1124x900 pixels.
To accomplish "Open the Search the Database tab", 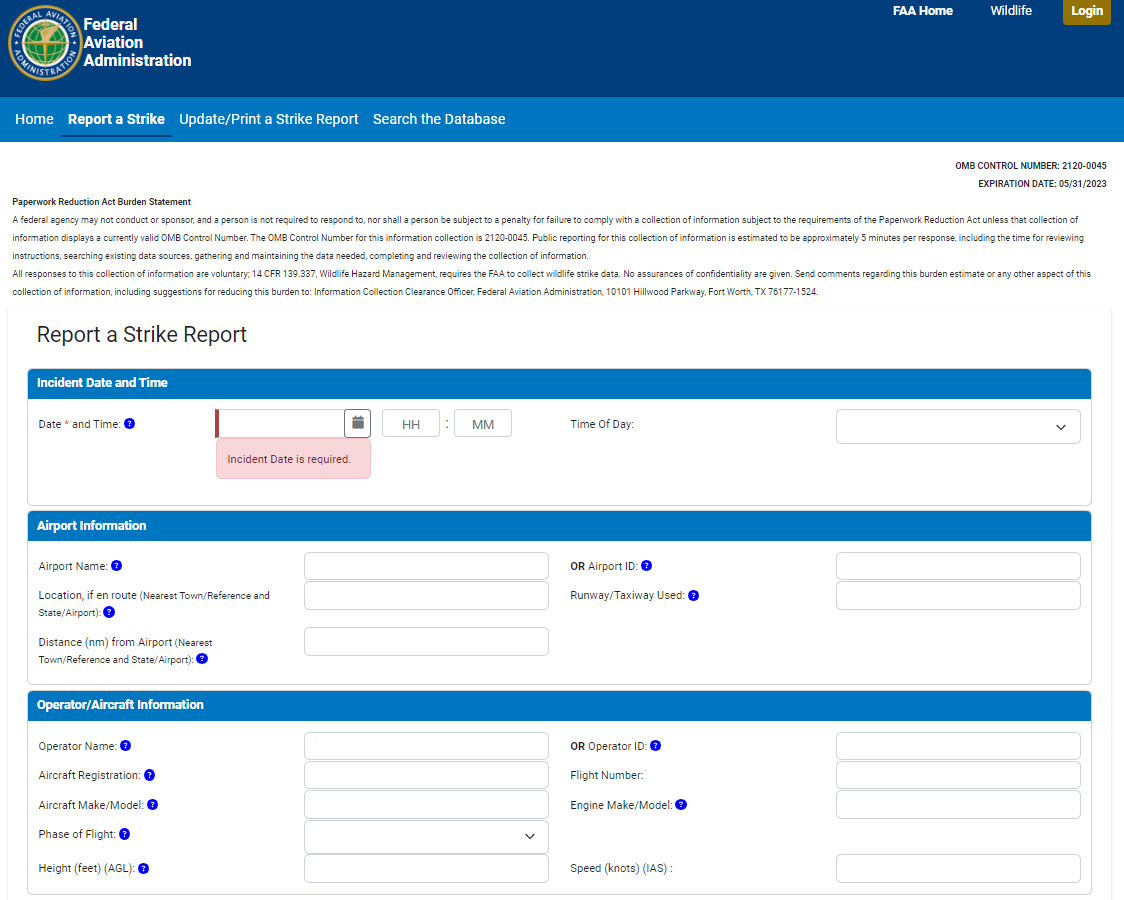I will 439,119.
